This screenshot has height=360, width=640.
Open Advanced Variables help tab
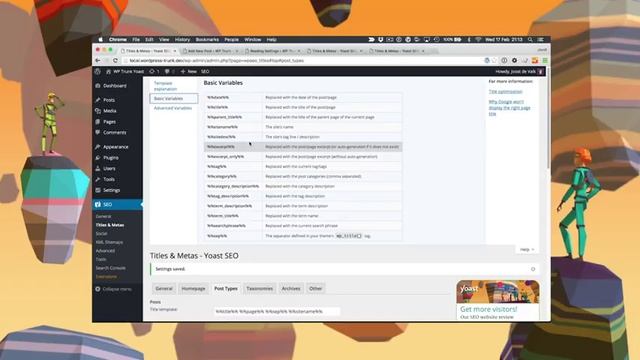click(173, 108)
